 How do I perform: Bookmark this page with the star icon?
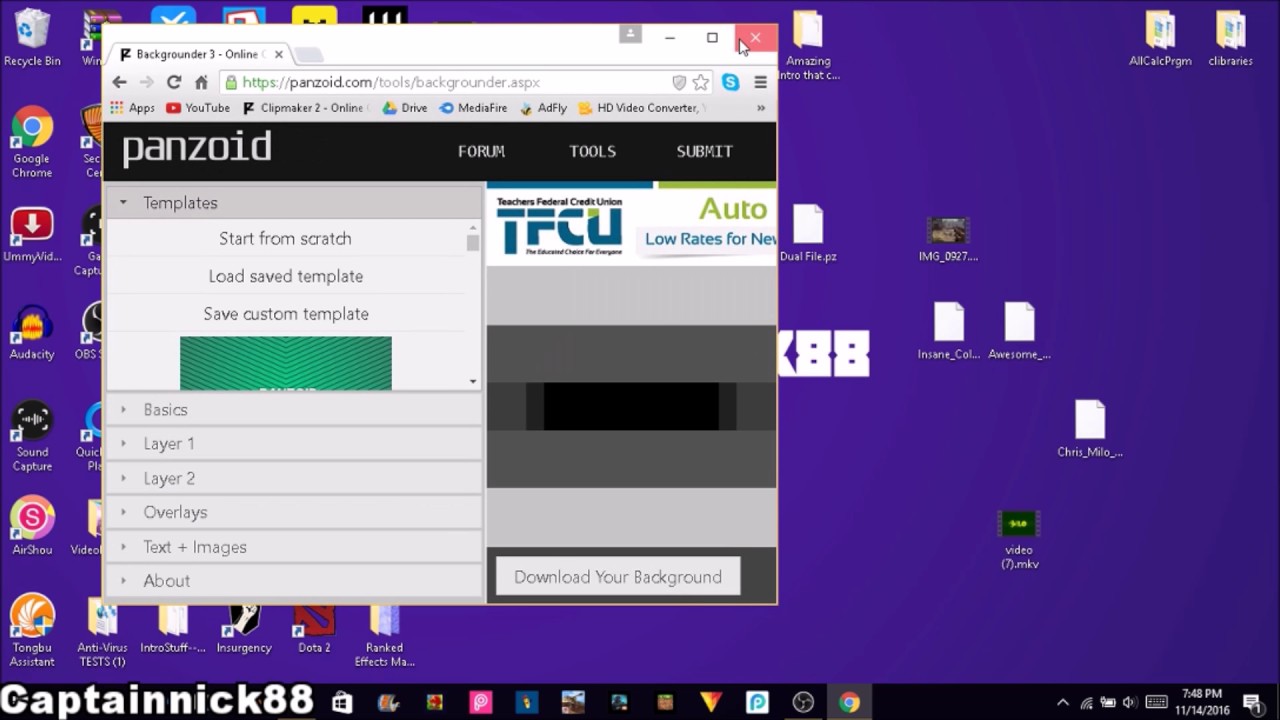[x=701, y=83]
